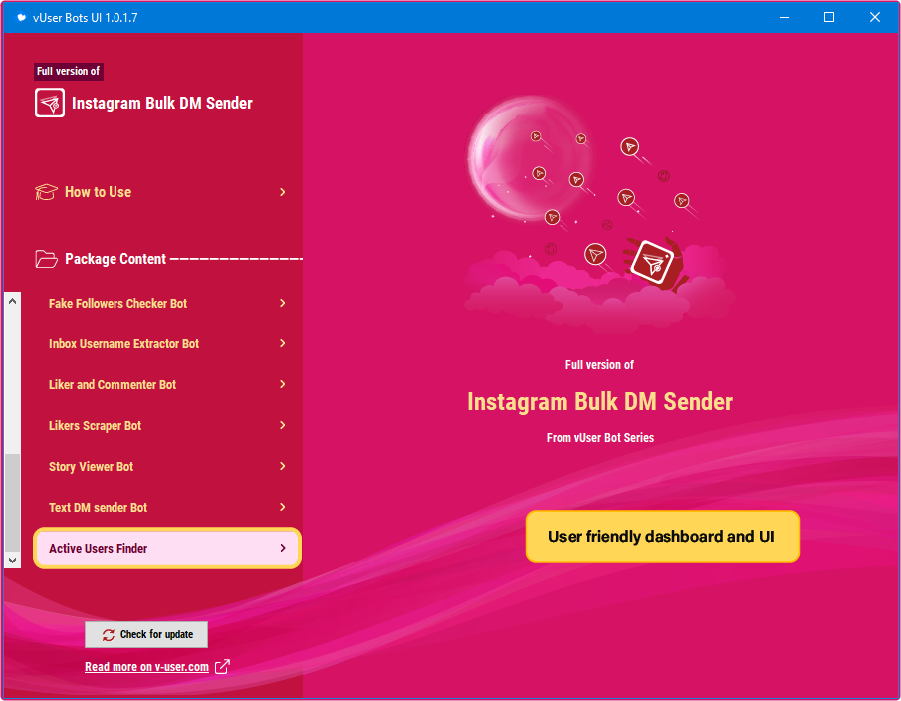Select Liker and Commenter Bot
The image size is (901, 701).
tap(167, 384)
